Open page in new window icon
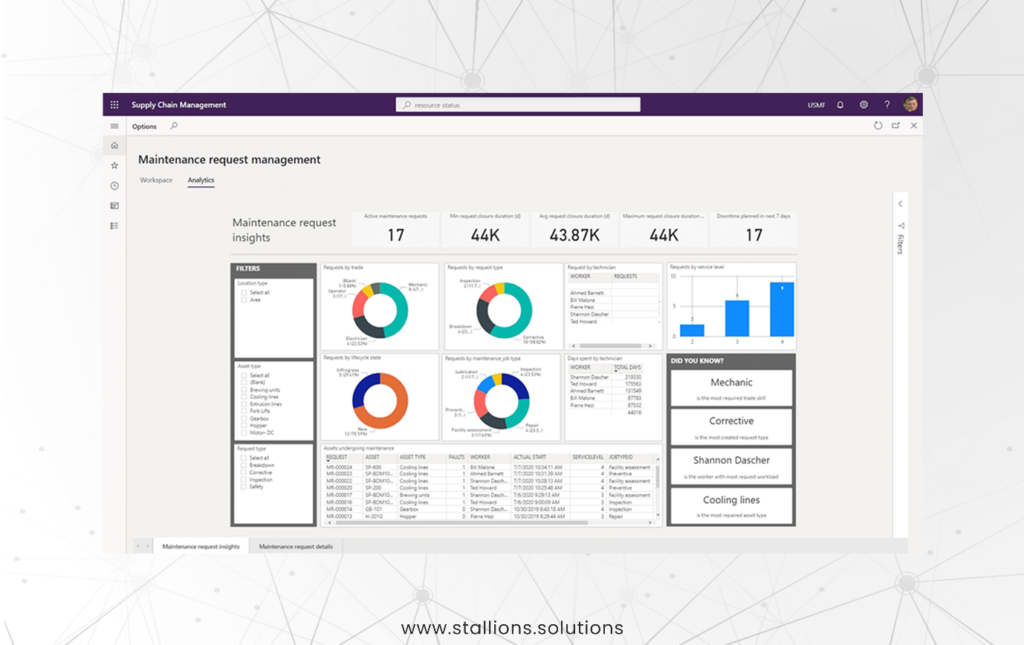 pos(895,125)
